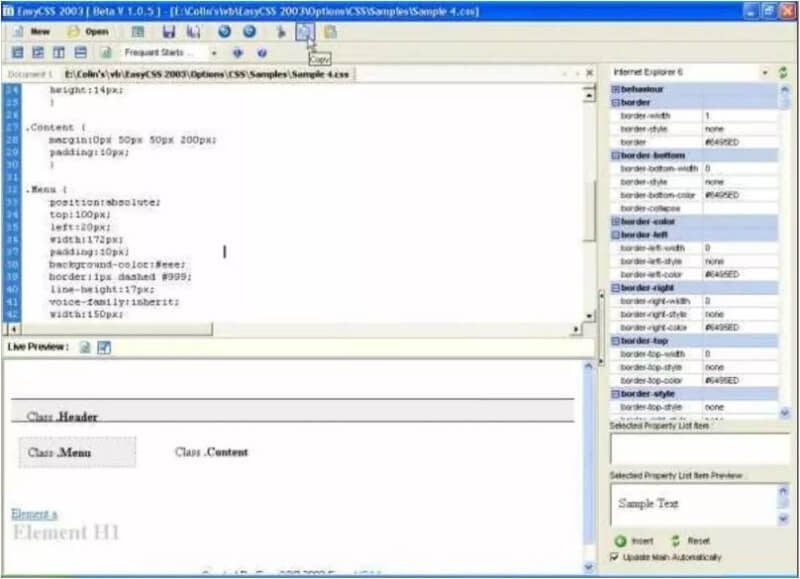Click Class .Content text in preview
Viewport: 800px width, 579px height.
211,452
